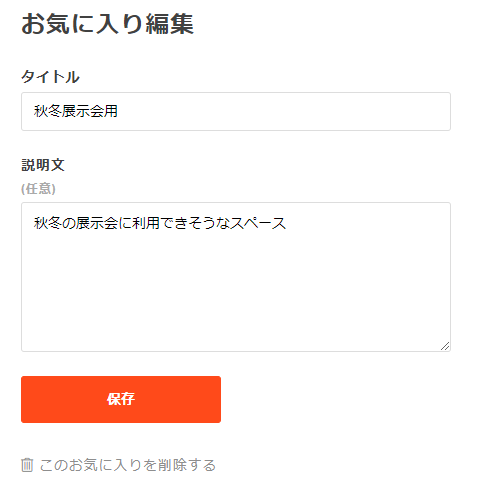The height and width of the screenshot is (490, 478).
Task: Click the 説明文 field label
Action: pyautogui.click(x=43, y=165)
